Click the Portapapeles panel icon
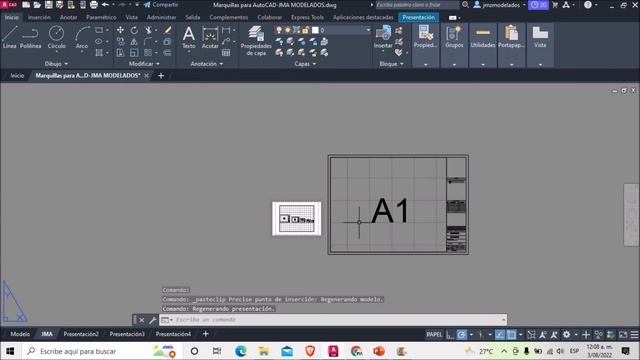Screen dimensions: 640x360 tap(511, 37)
